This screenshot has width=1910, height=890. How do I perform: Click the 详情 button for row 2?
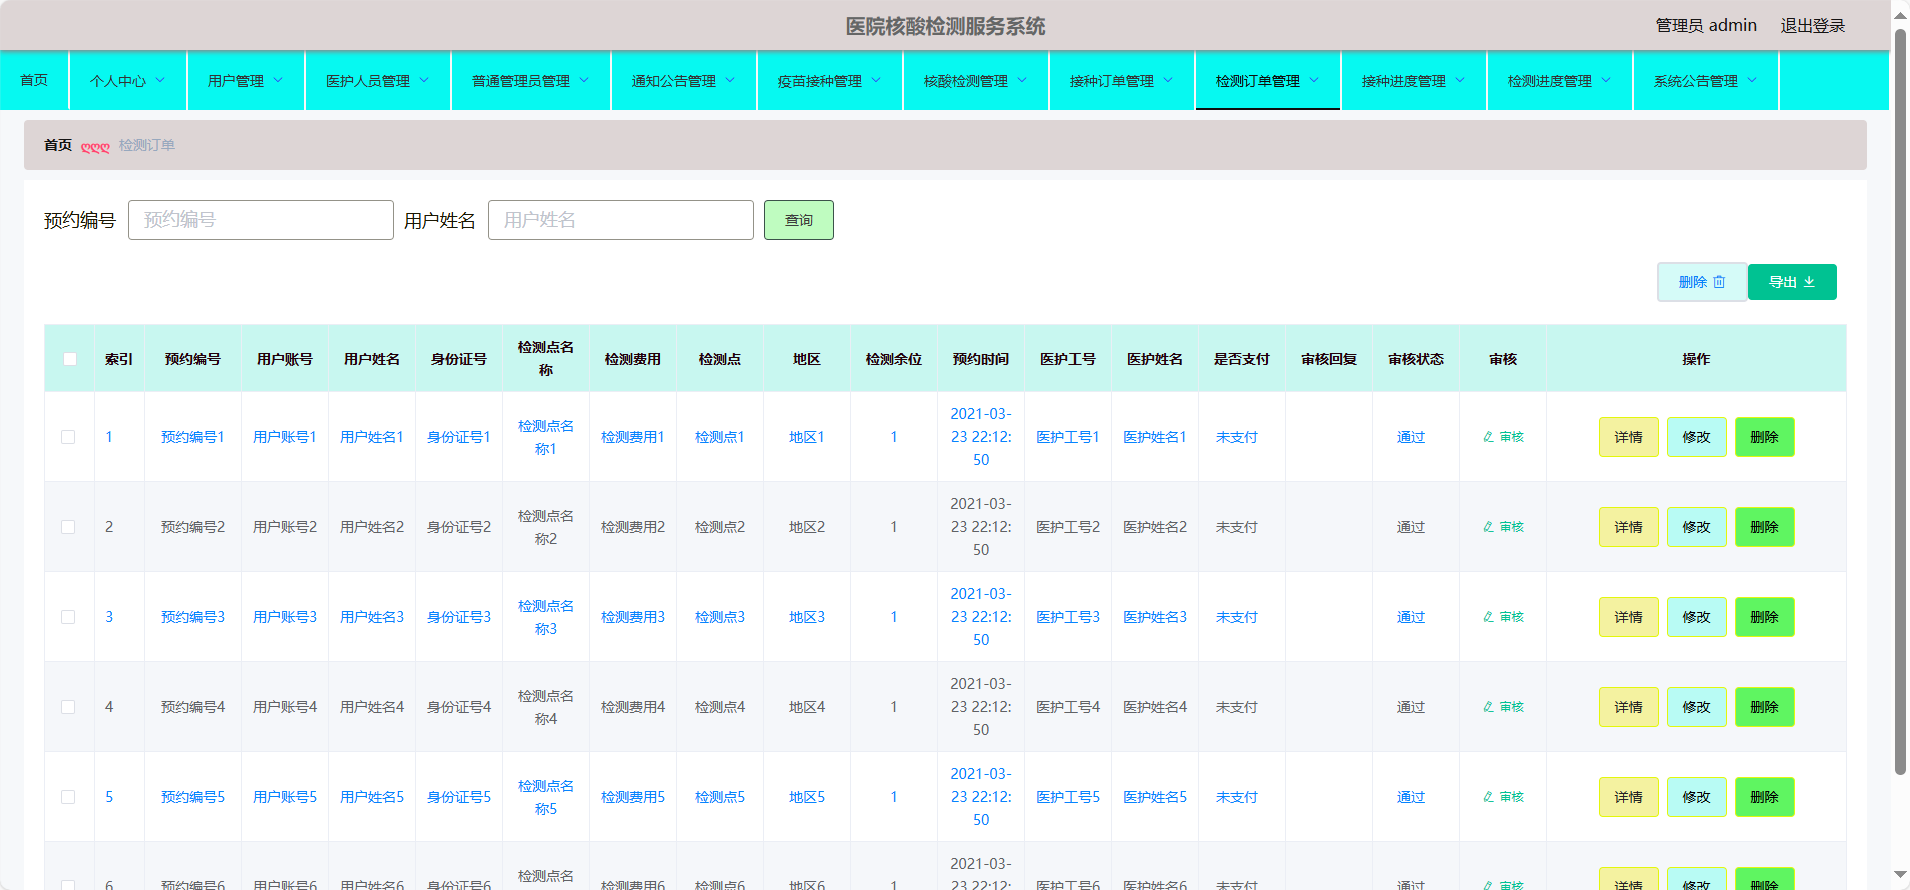(1628, 527)
